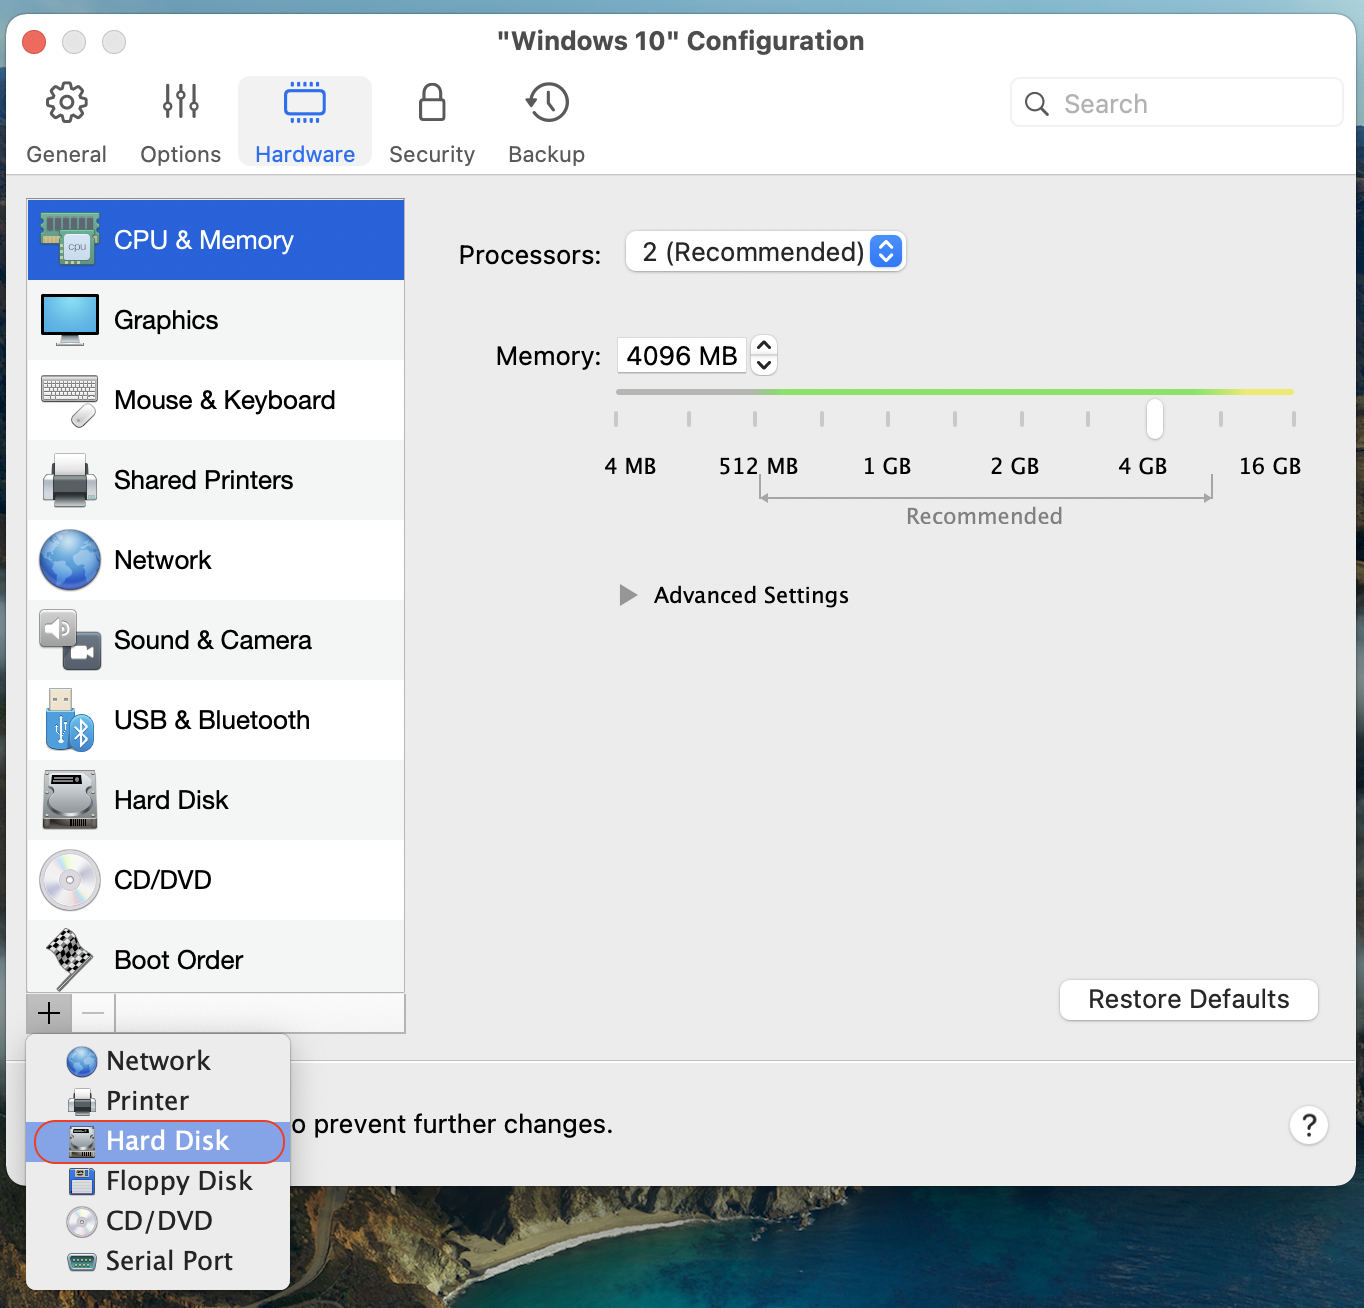The height and width of the screenshot is (1308, 1364).
Task: Click the Memory stepper up arrow
Action: coord(764,346)
